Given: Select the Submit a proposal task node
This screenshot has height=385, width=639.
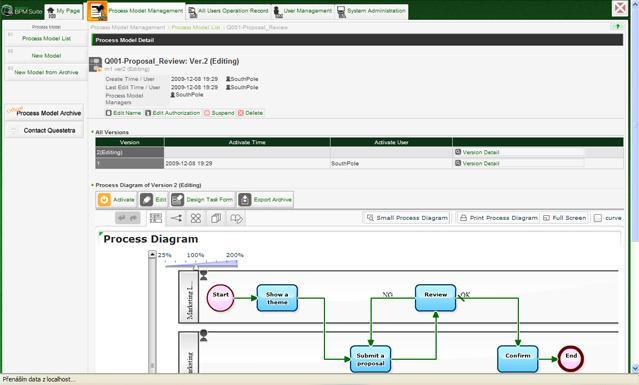Looking at the screenshot, I should pos(370,359).
